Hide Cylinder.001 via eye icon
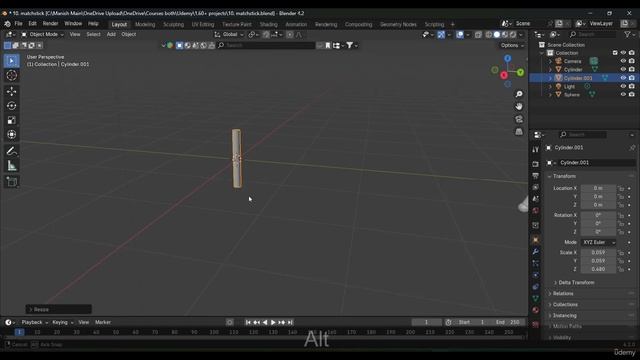640x360 pixels. pos(623,78)
